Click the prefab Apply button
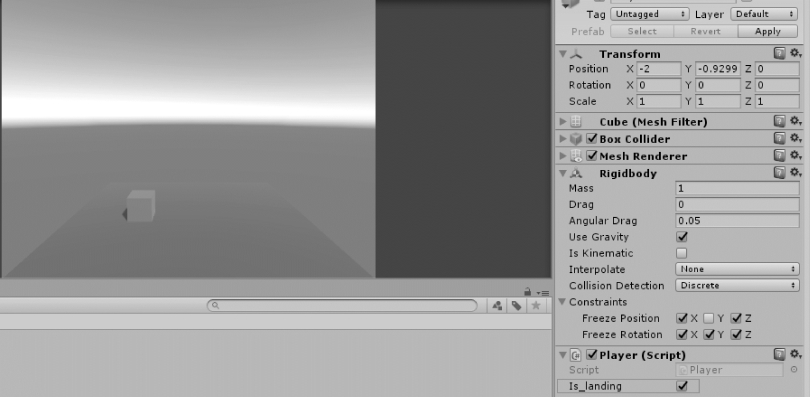Screen dimensions: 810x397 [768, 31]
